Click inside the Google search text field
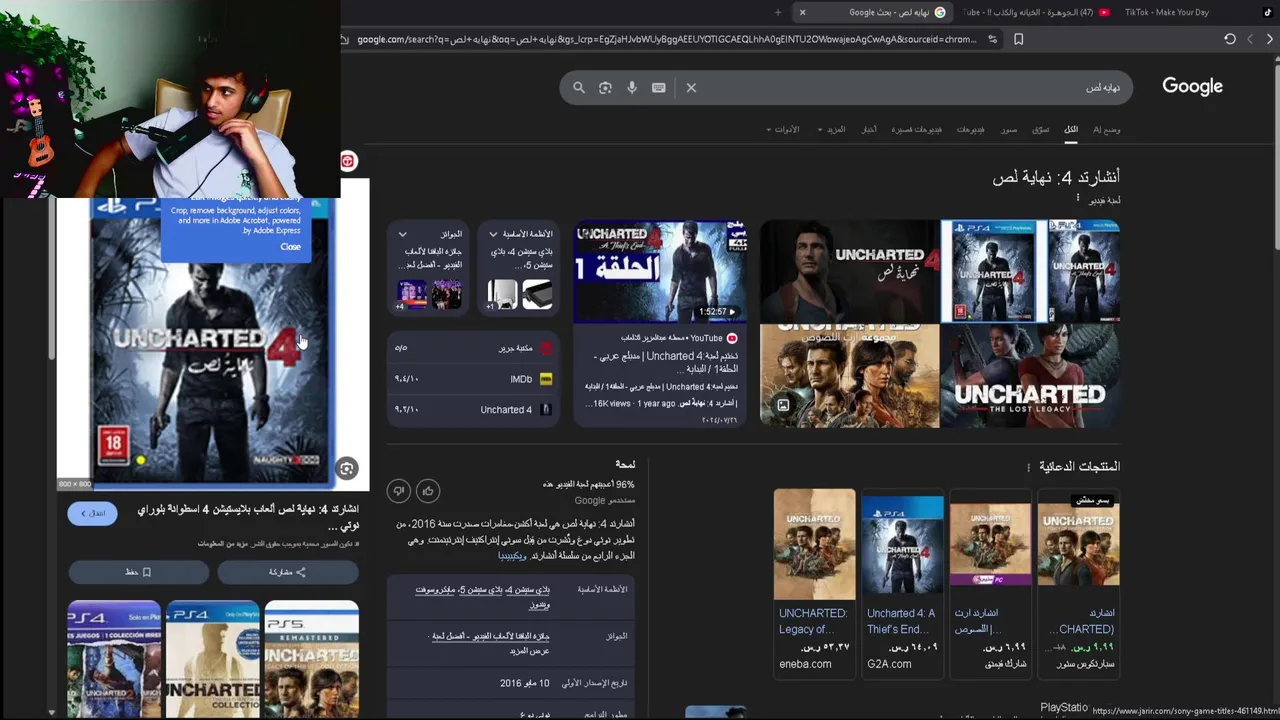The height and width of the screenshot is (720, 1280). 910,88
